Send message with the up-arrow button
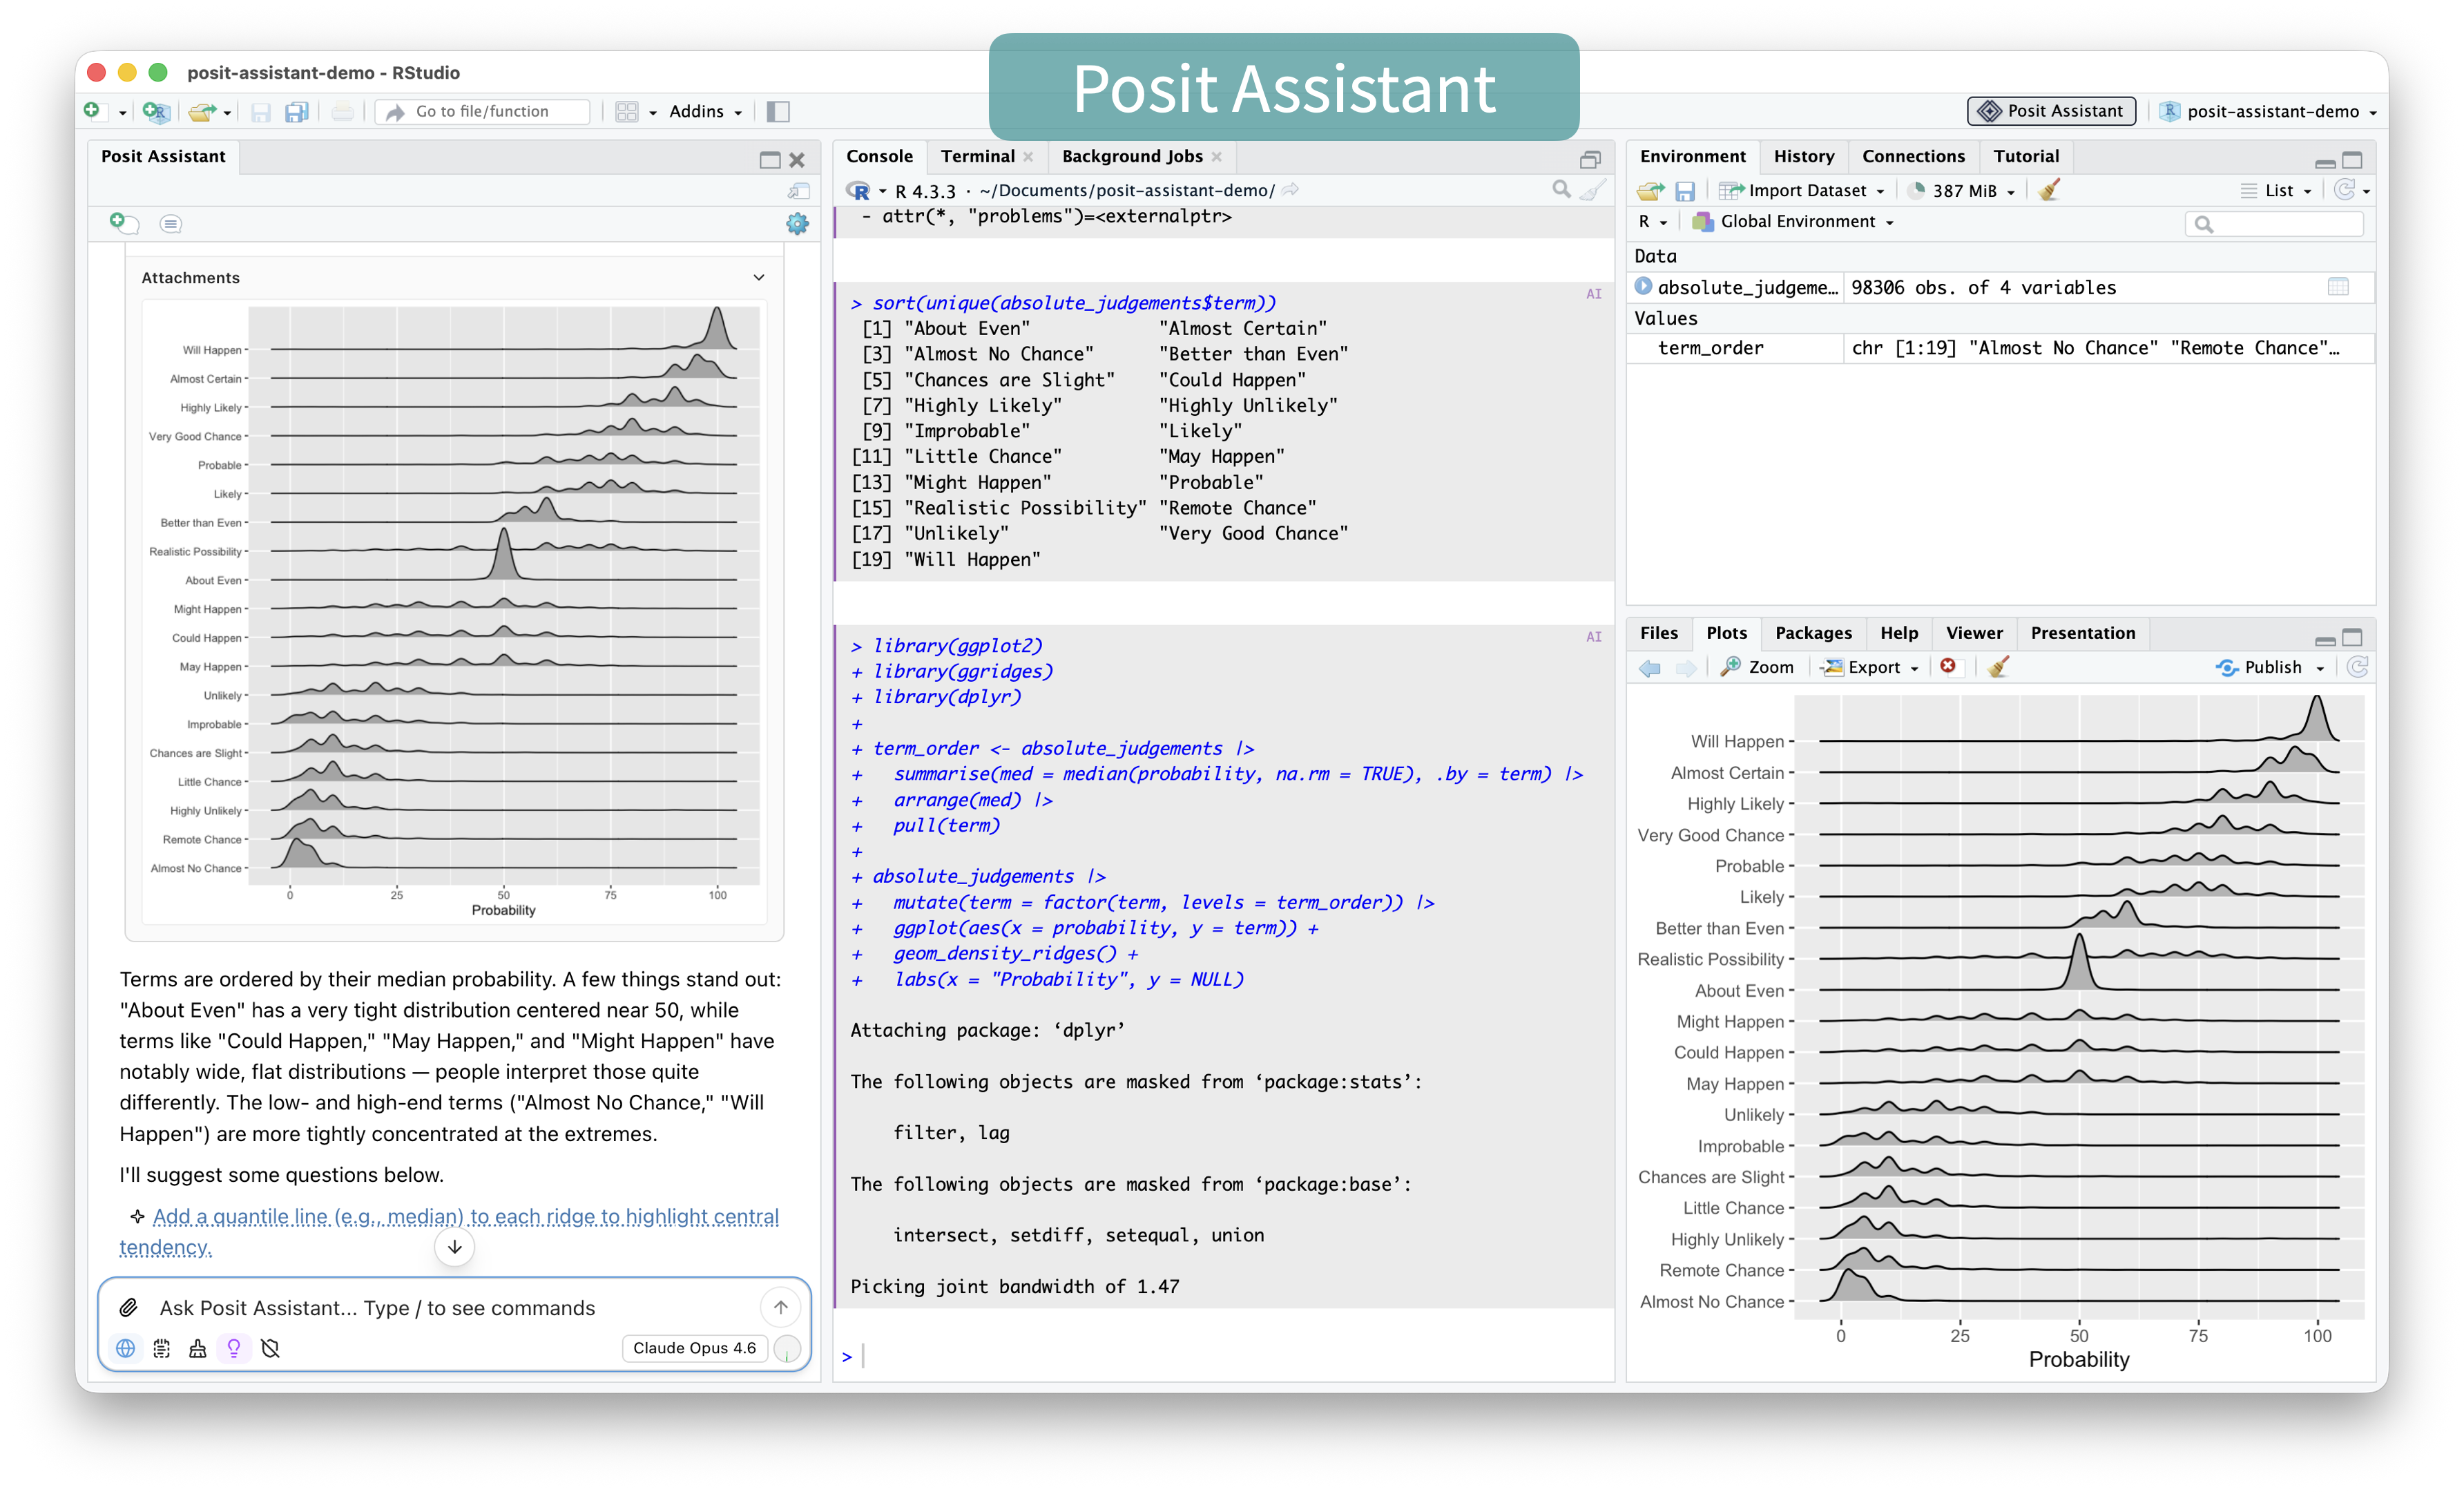The height and width of the screenshot is (1492, 2464). [x=780, y=1307]
